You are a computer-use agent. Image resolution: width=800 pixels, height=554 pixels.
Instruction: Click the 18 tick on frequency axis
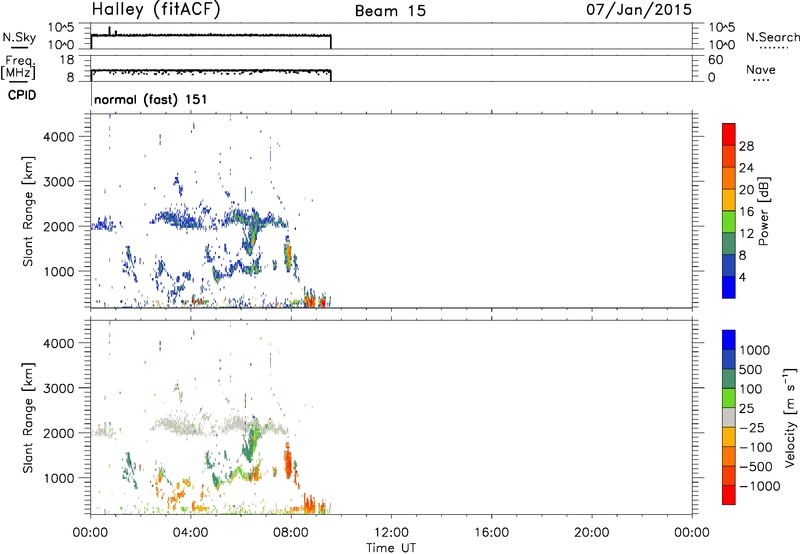click(x=67, y=60)
